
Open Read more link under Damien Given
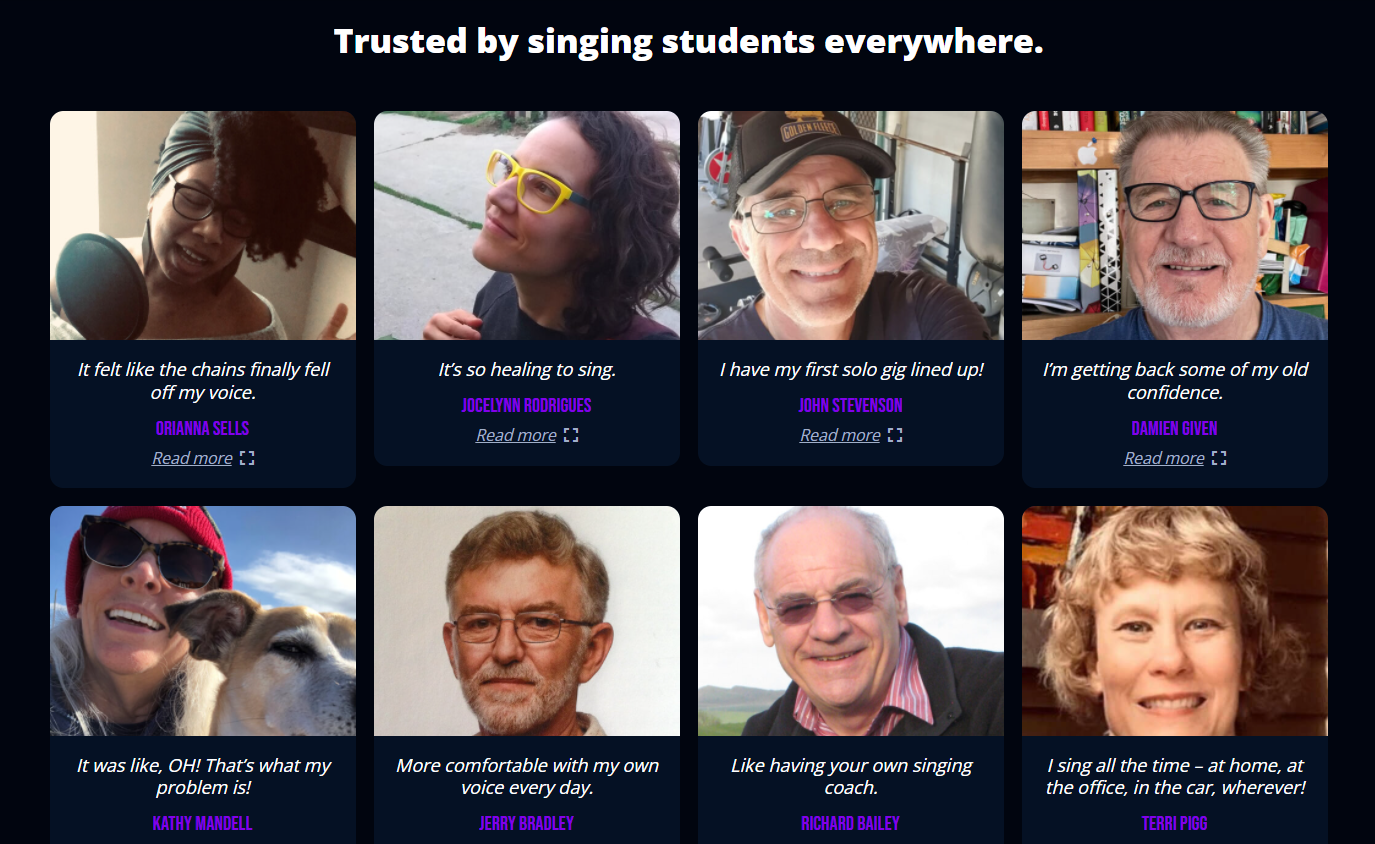[1164, 458]
